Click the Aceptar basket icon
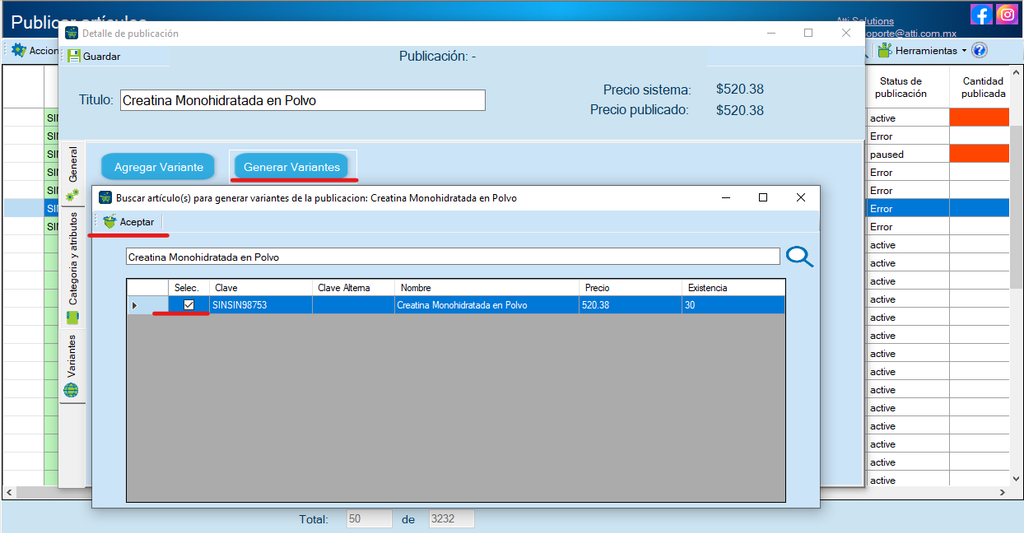Viewport: 1024px width, 533px height. pos(110,222)
